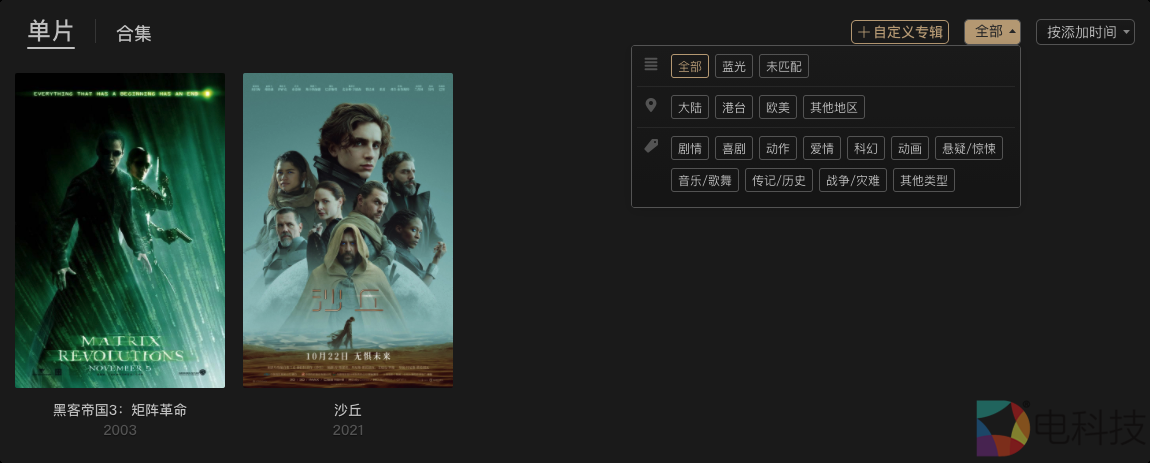1150x463 pixels.
Task: Click the tag icon beside genre filters
Action: tap(651, 146)
